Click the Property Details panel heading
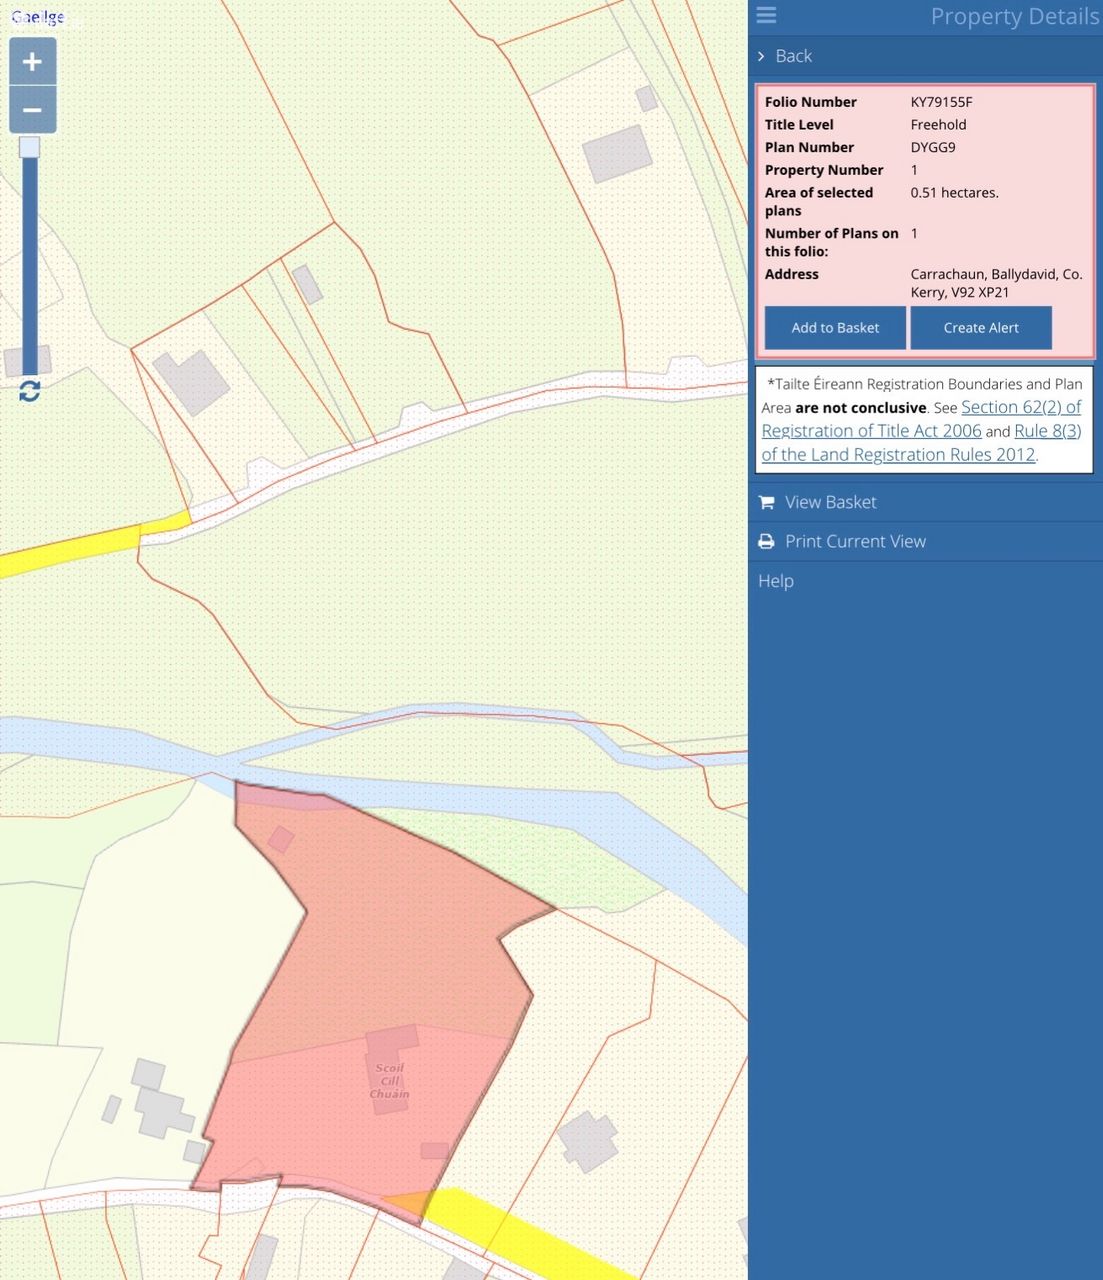Screen dimensions: 1103x1280 1014,17
